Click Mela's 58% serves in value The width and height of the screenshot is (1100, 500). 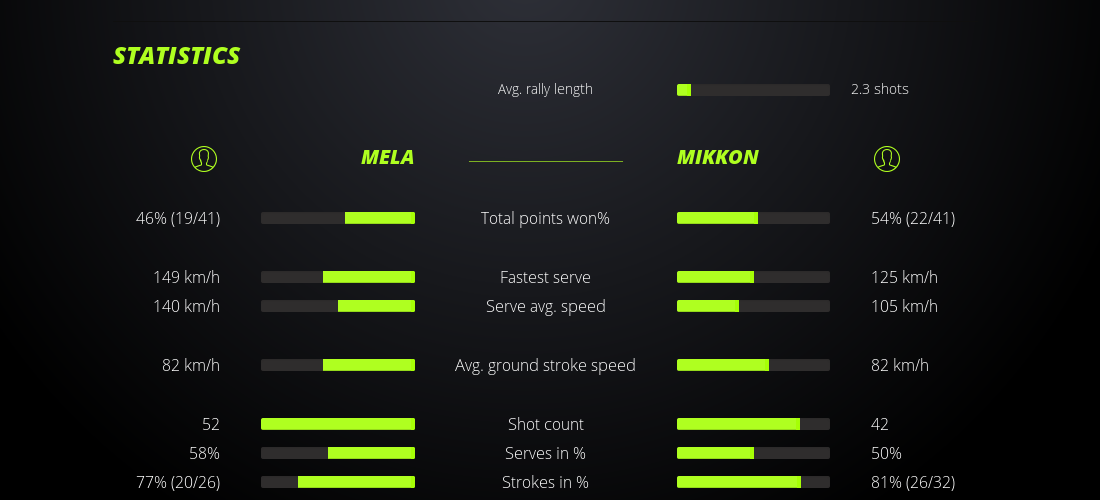click(204, 453)
